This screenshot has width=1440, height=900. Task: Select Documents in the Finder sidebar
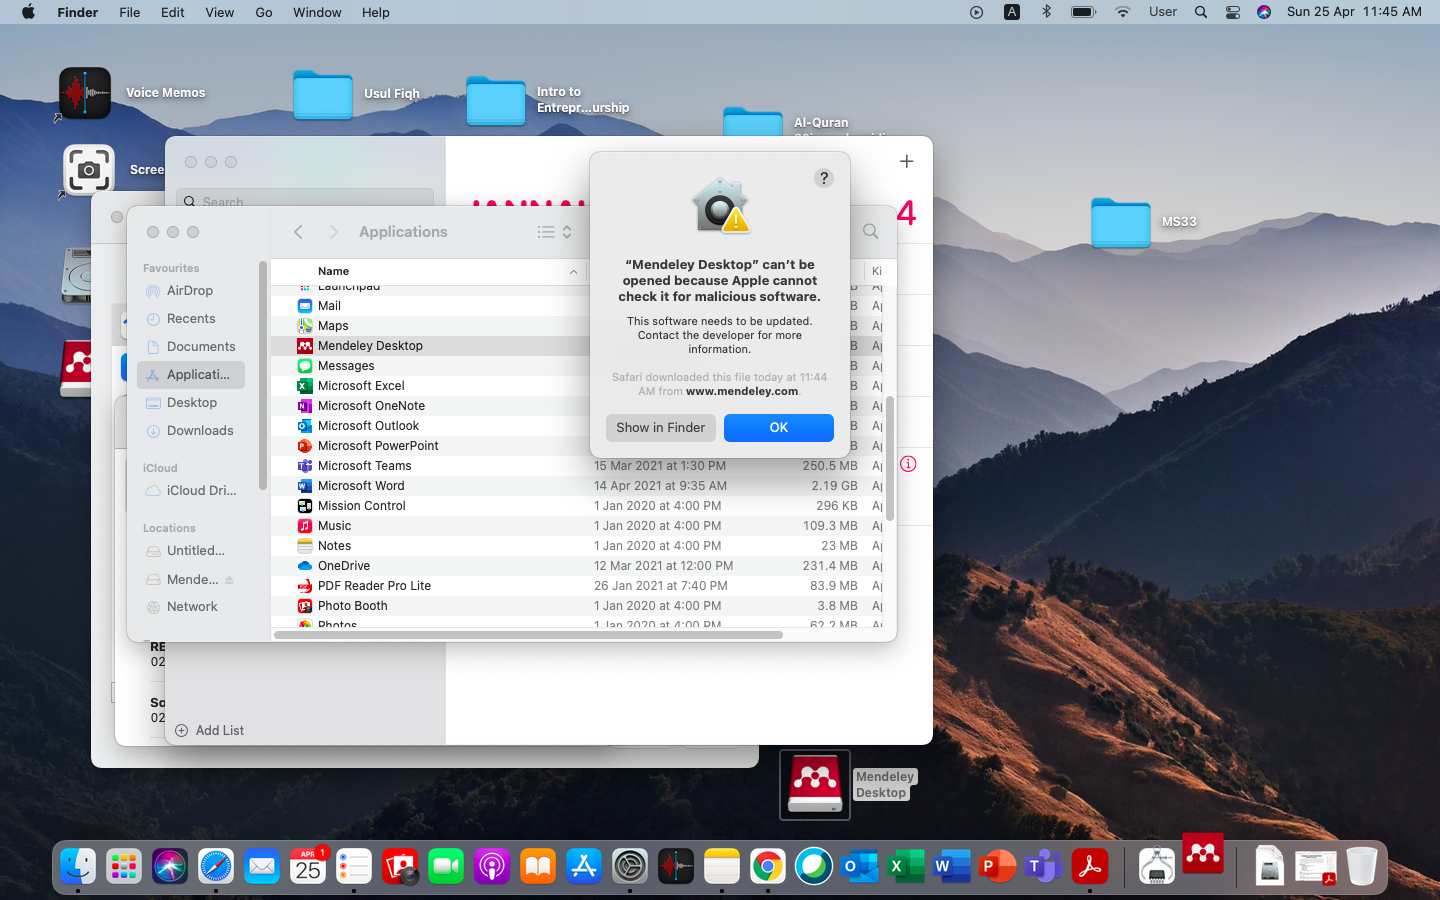190,347
